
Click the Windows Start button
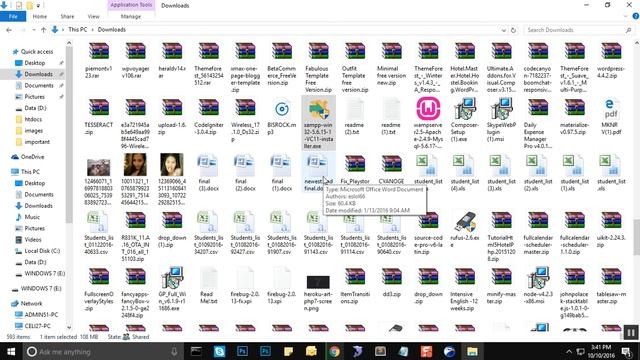(11, 351)
